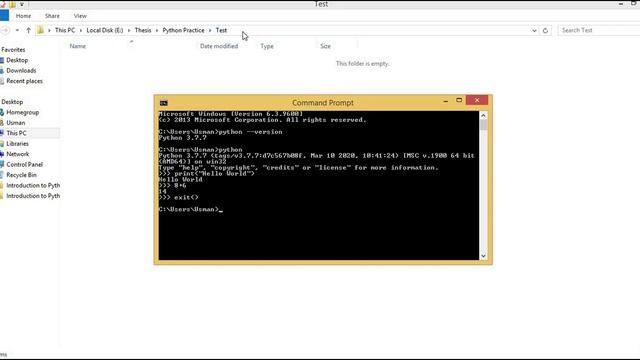The width and height of the screenshot is (640, 360).
Task: Select the Desktop root tree node
Action: point(12,102)
